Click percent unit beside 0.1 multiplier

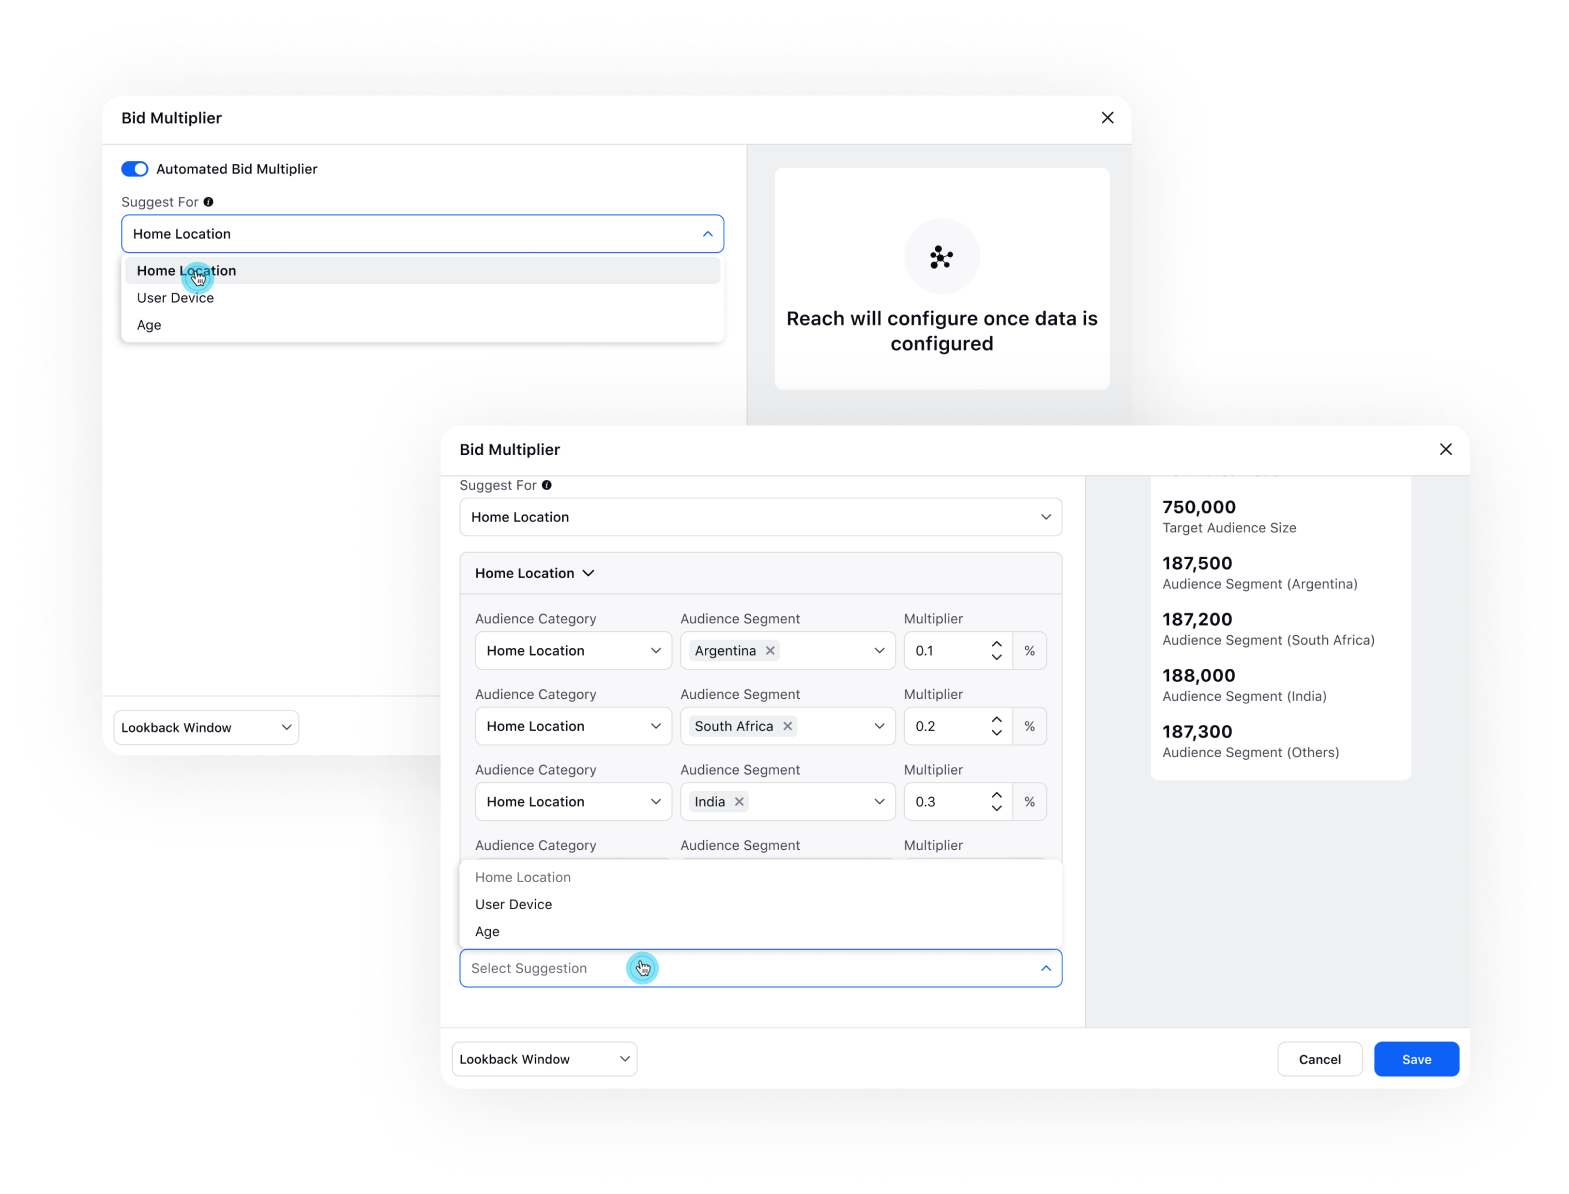(1029, 651)
